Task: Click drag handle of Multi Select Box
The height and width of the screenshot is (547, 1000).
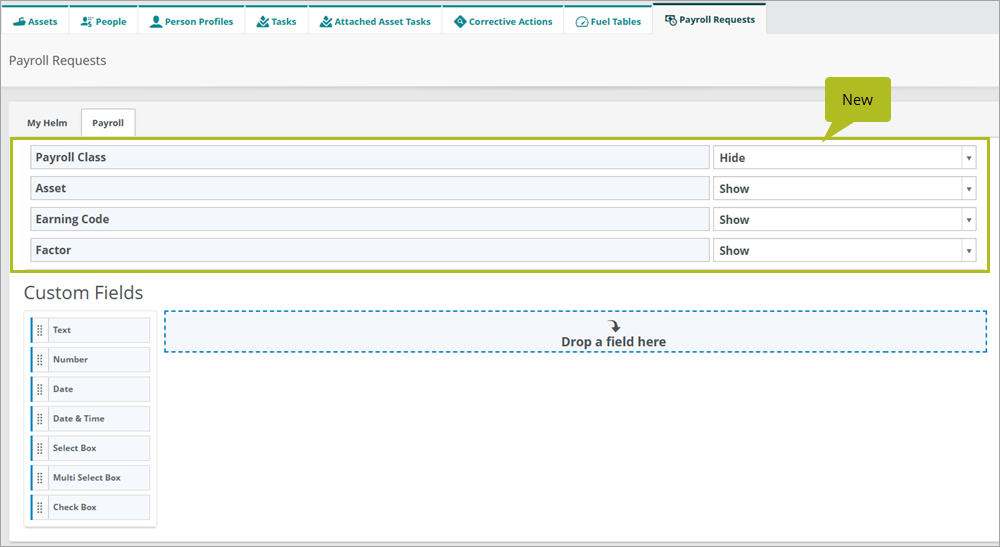Action: coord(40,478)
